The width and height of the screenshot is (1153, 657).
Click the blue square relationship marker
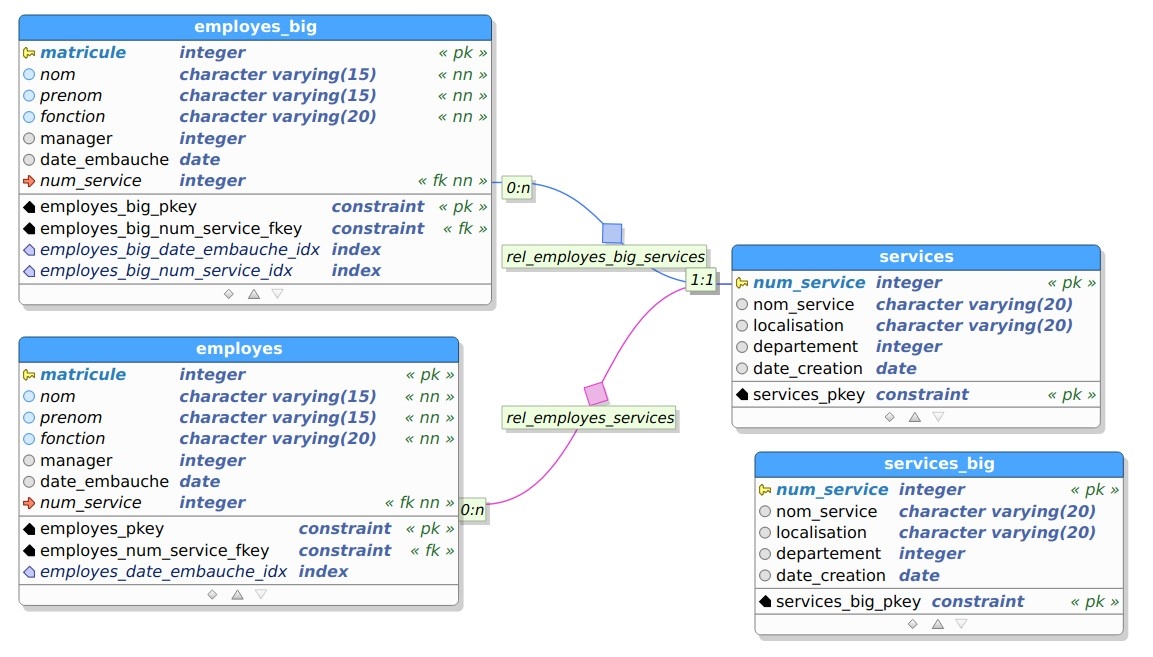pos(612,233)
